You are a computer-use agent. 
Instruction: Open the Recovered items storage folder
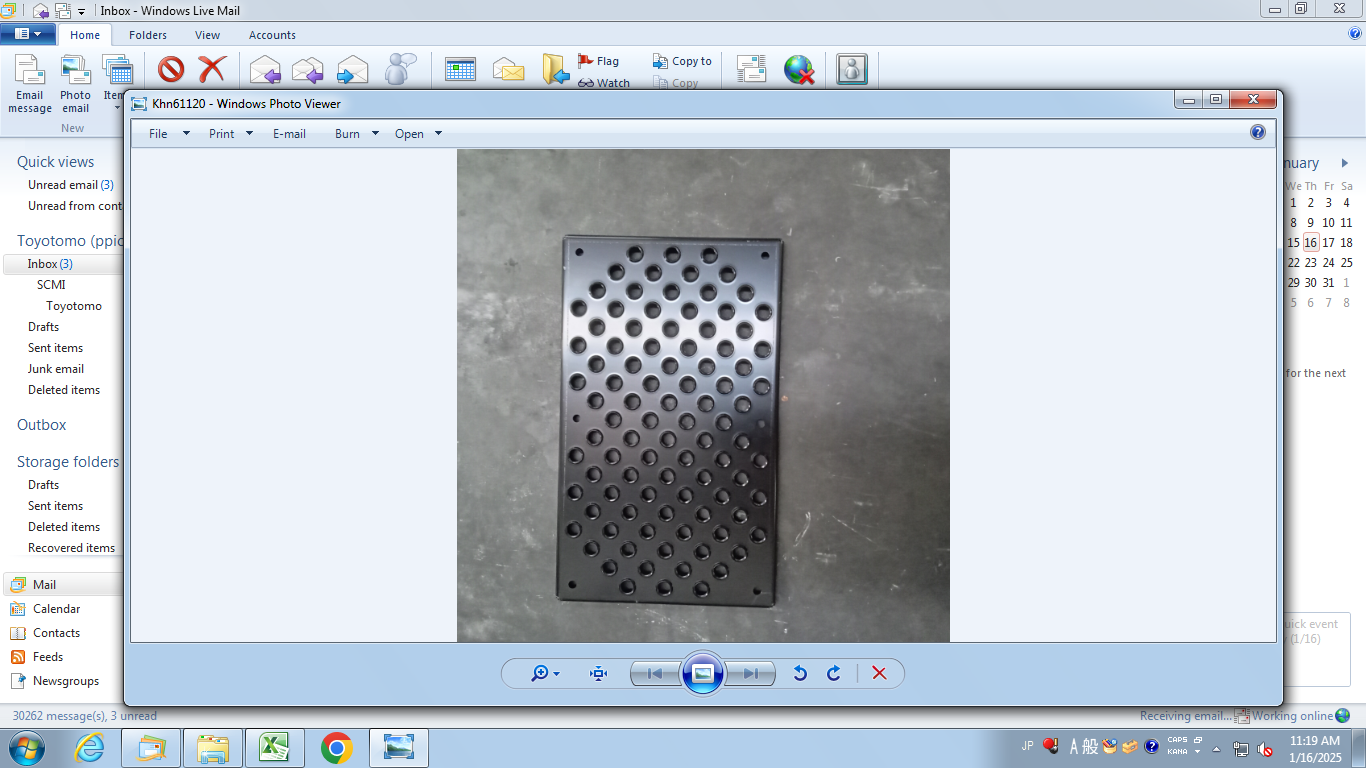coord(71,548)
